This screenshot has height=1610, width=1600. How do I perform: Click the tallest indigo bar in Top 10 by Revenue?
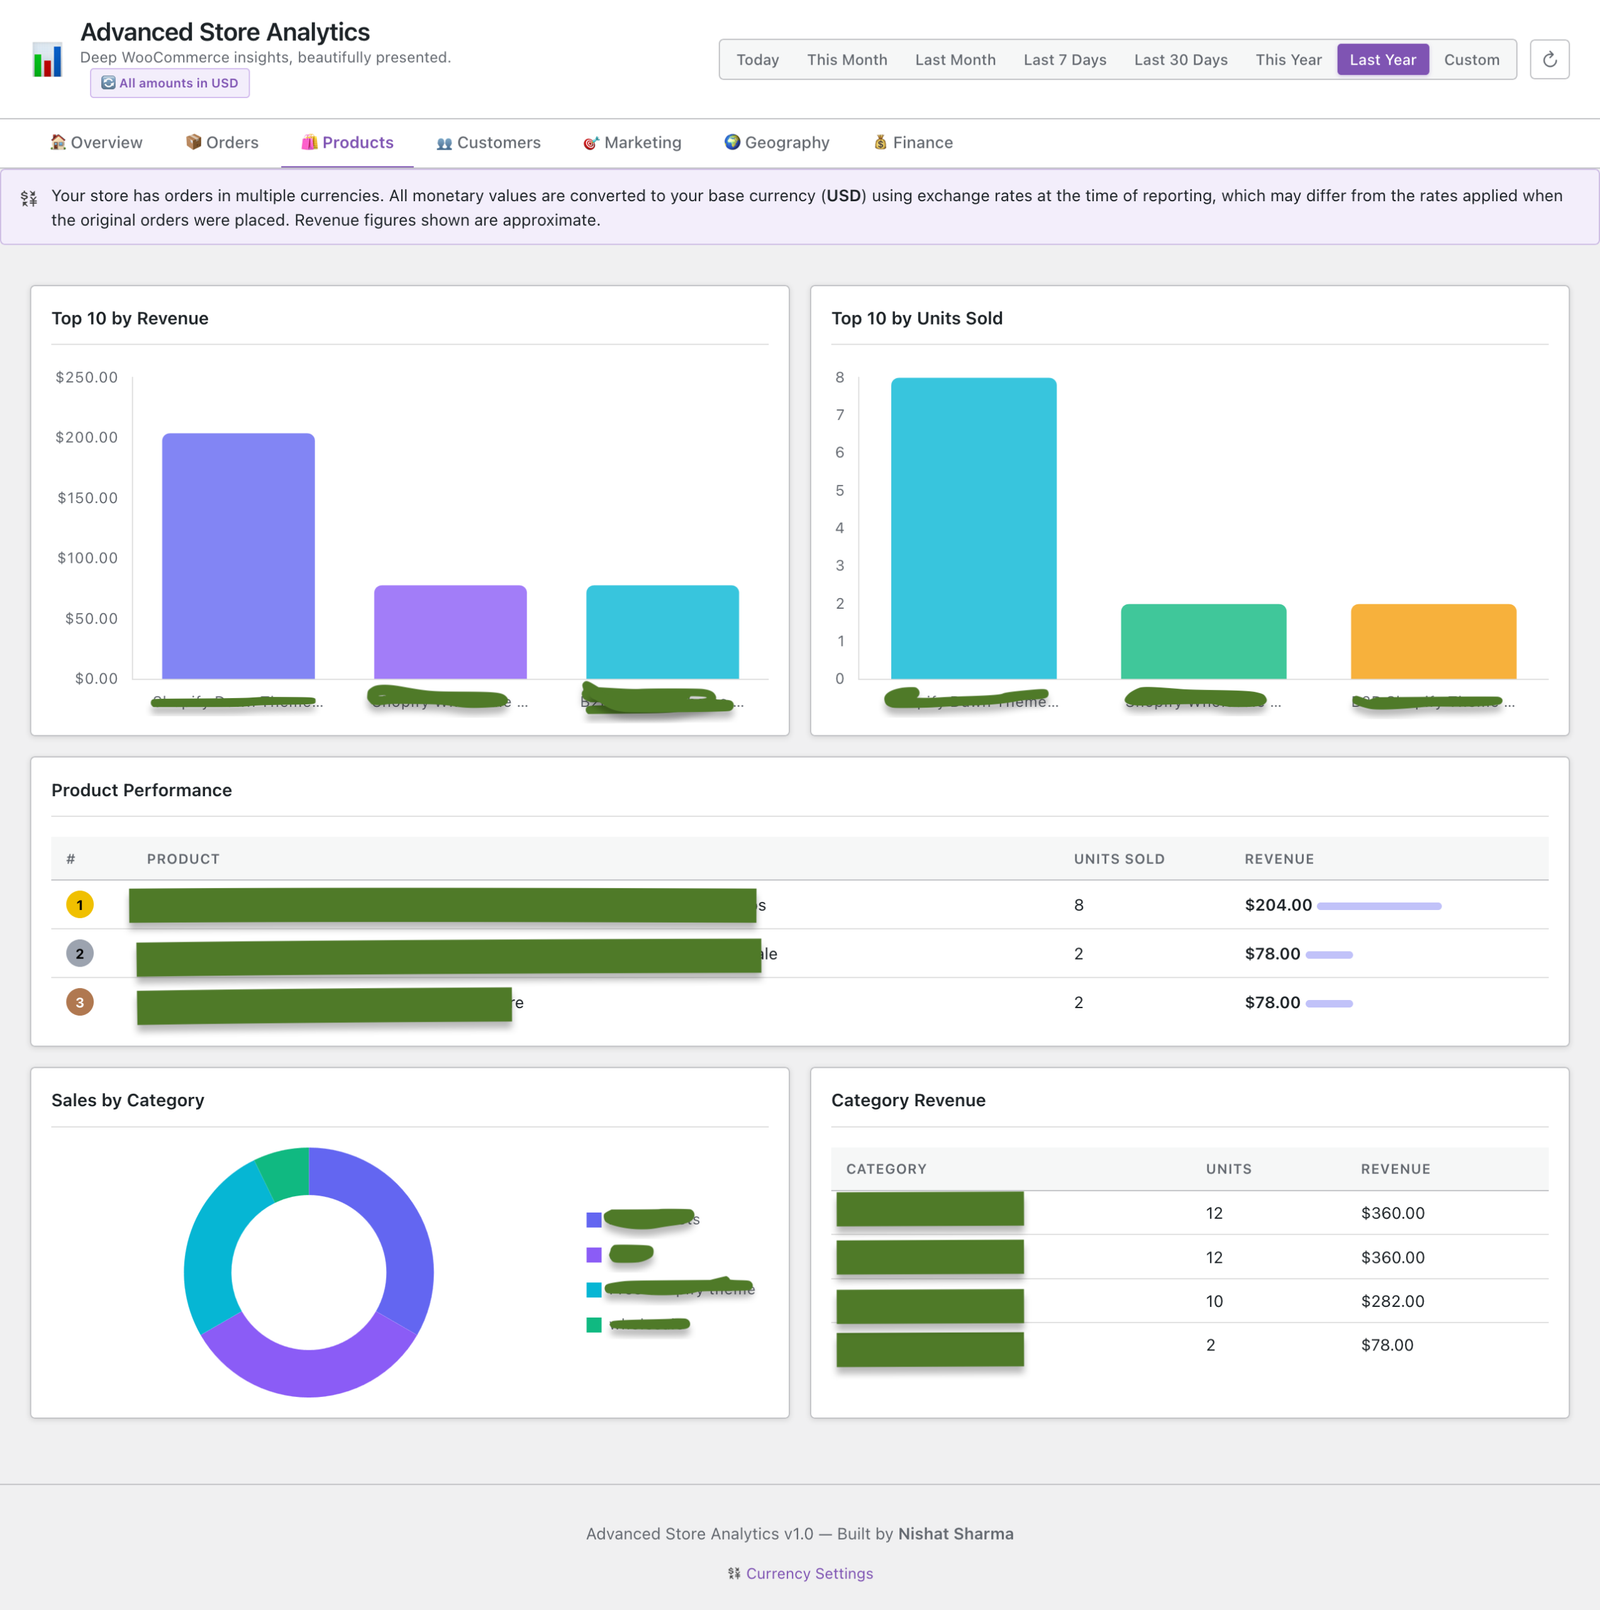238,556
